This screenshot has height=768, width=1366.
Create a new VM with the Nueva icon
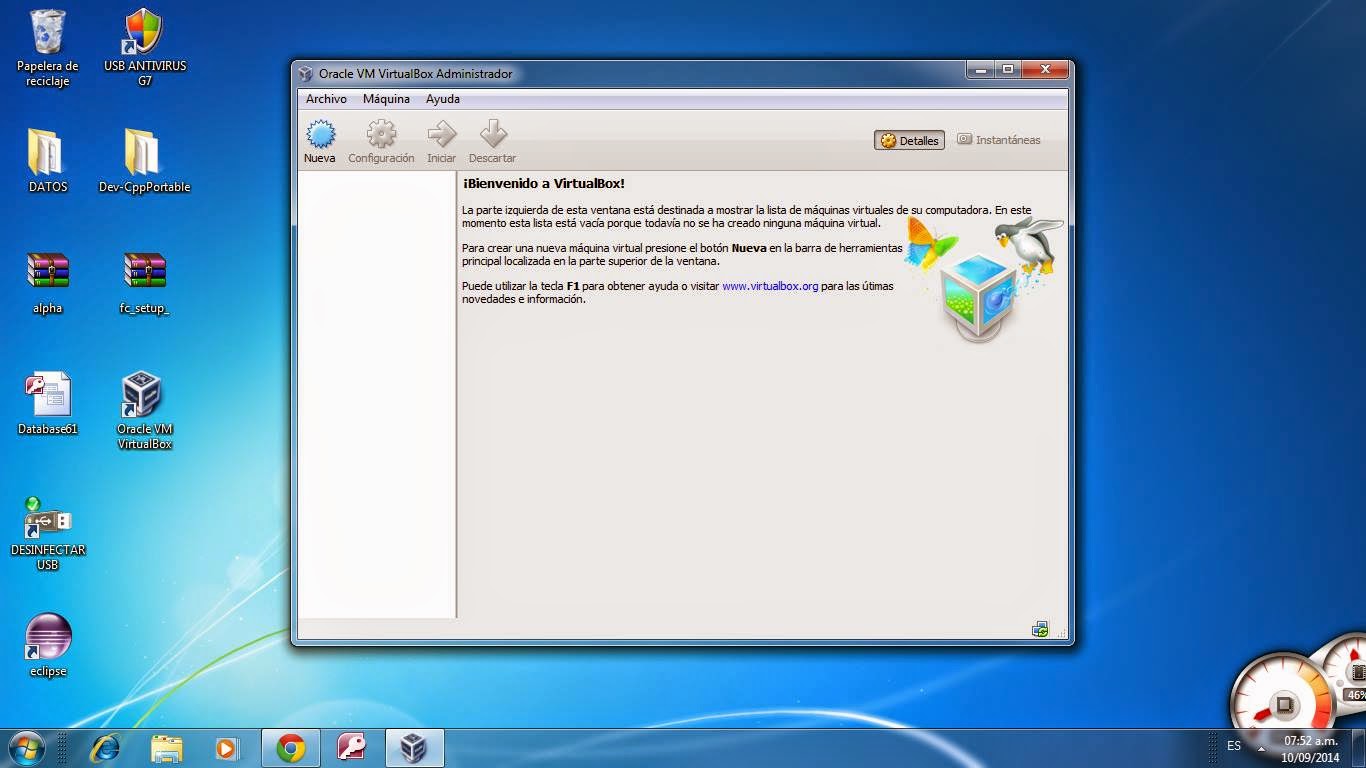(320, 140)
